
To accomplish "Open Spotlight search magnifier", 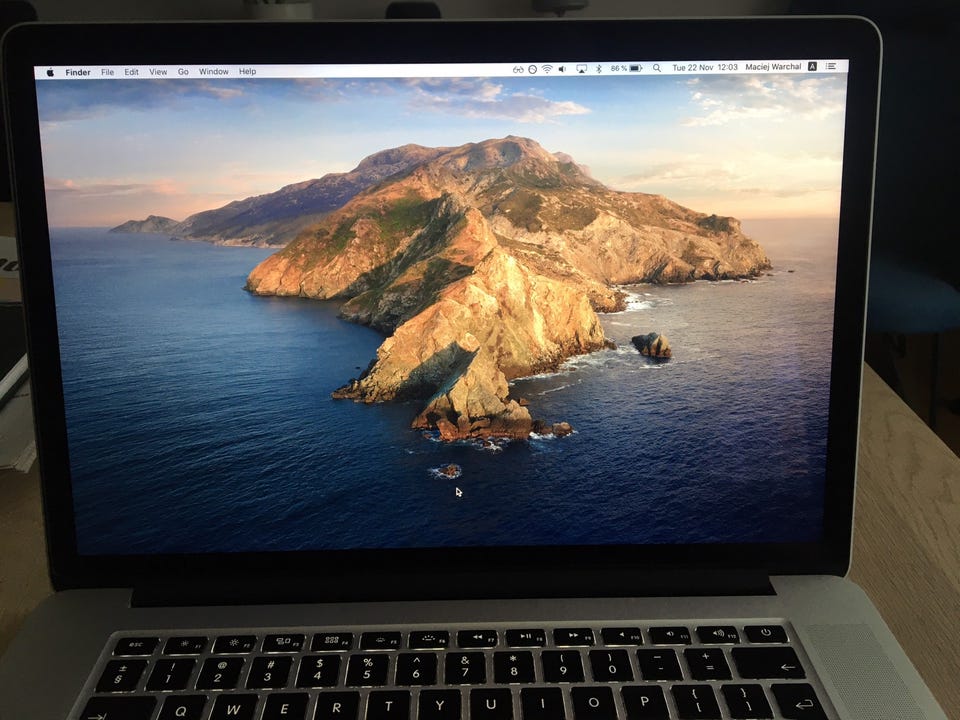I will pyautogui.click(x=657, y=68).
